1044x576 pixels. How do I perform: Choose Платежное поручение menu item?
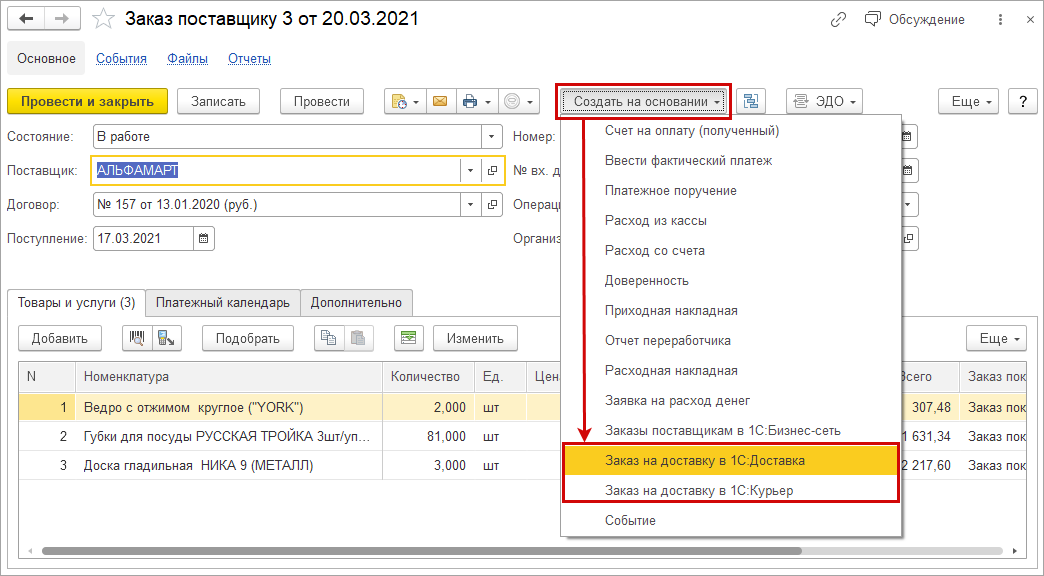click(x=731, y=191)
